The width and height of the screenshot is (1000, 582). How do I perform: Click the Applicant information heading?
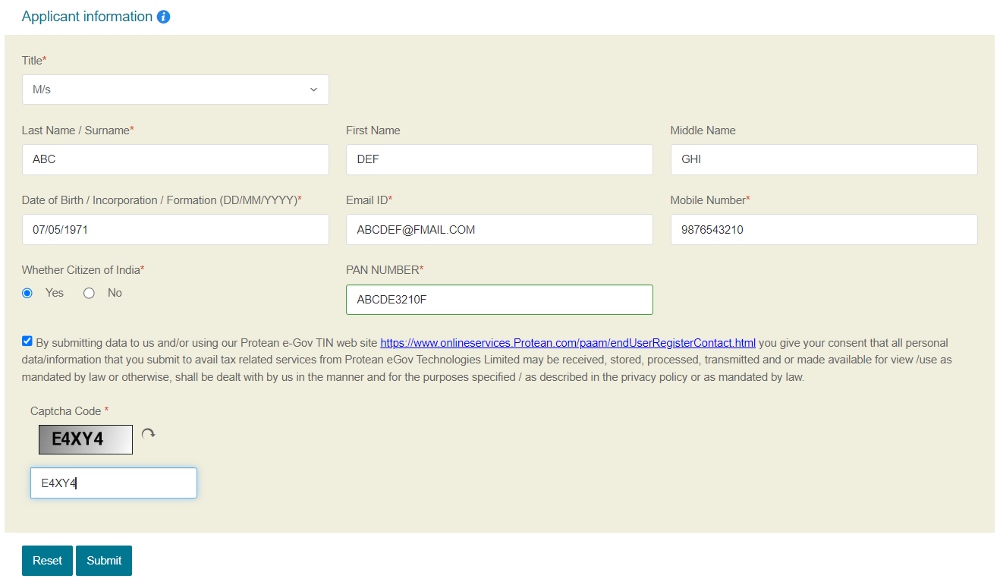point(87,17)
